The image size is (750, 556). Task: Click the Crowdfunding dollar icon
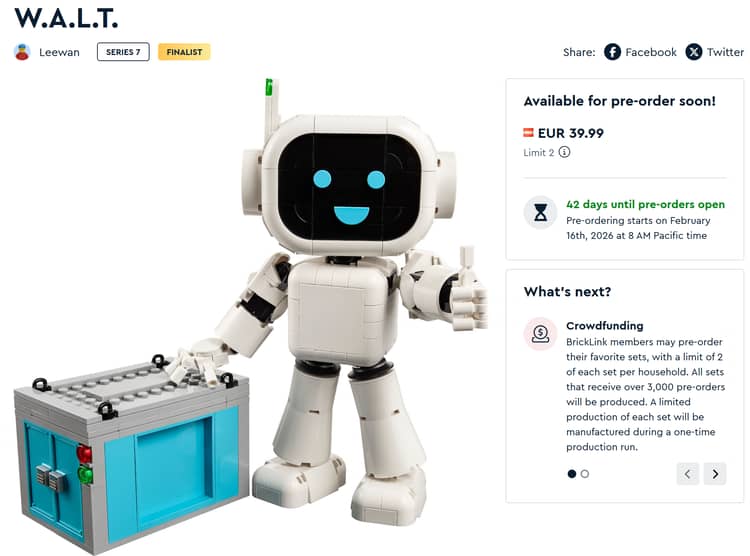click(x=540, y=334)
